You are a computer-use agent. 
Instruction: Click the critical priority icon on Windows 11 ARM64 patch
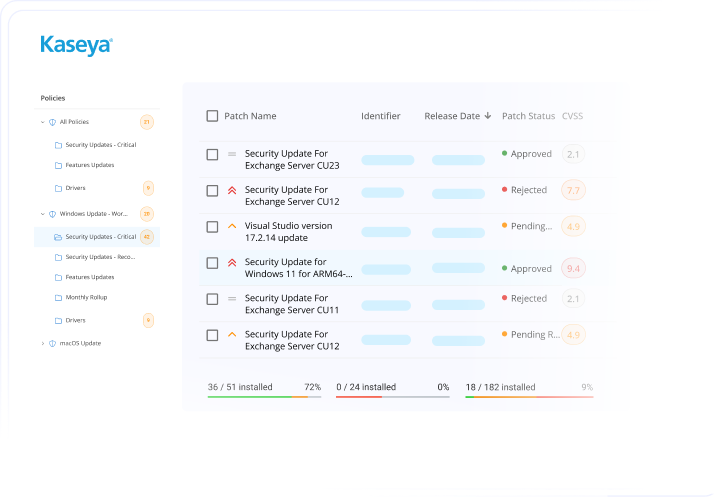(232, 263)
